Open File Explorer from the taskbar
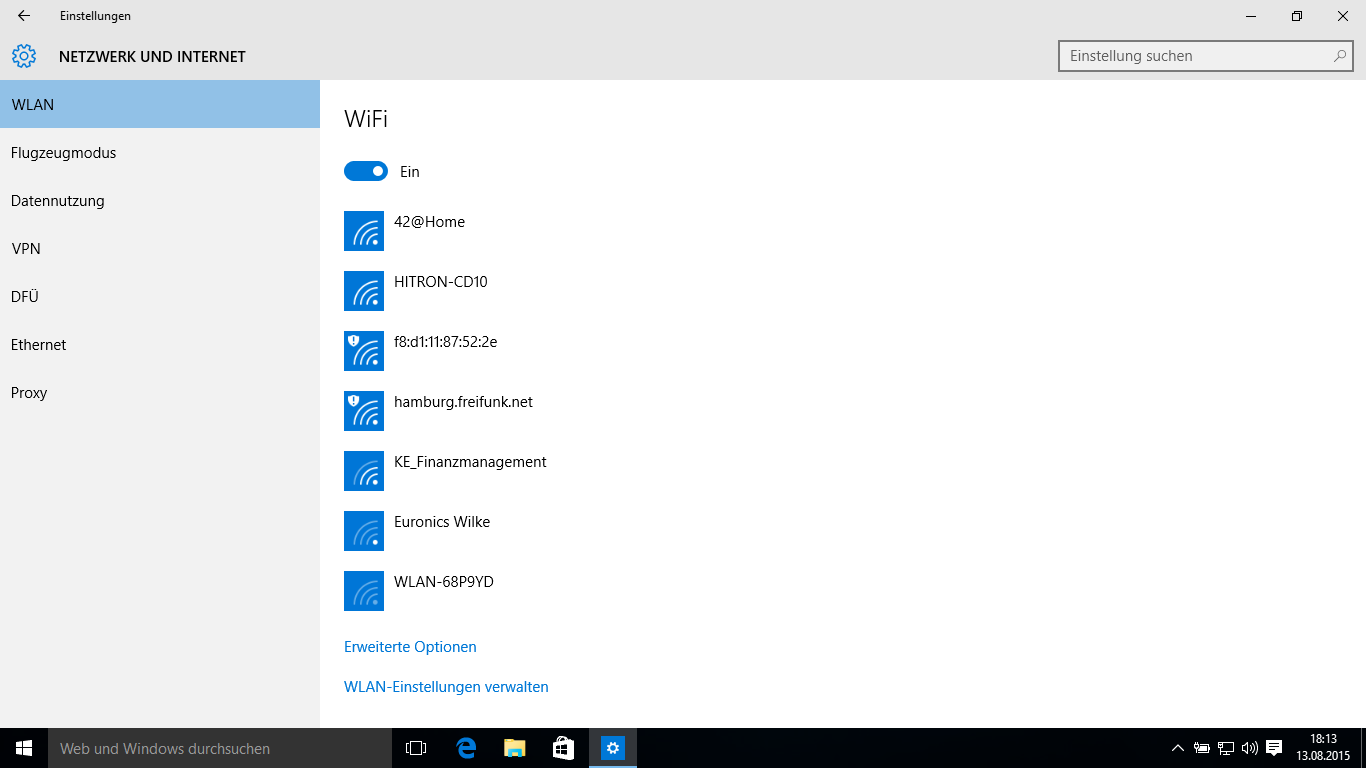The image size is (1366, 768). point(514,748)
